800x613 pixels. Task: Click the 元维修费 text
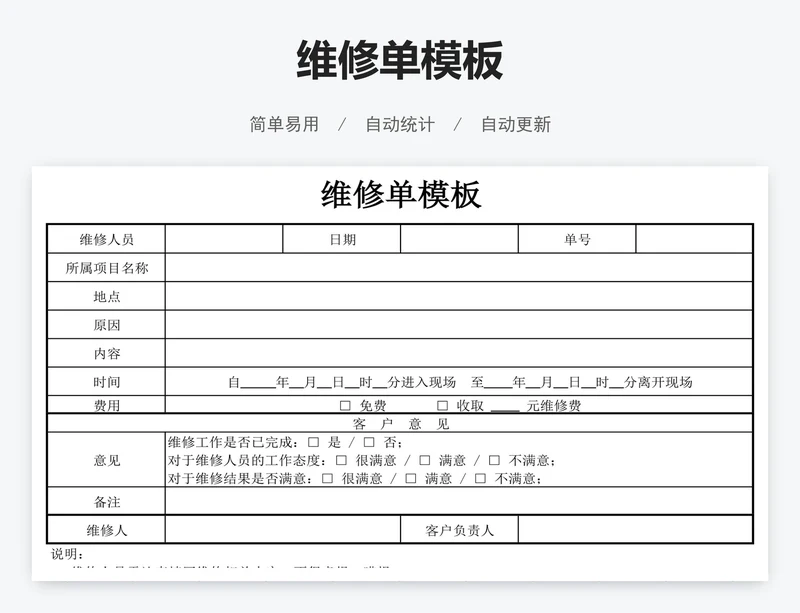pos(554,406)
